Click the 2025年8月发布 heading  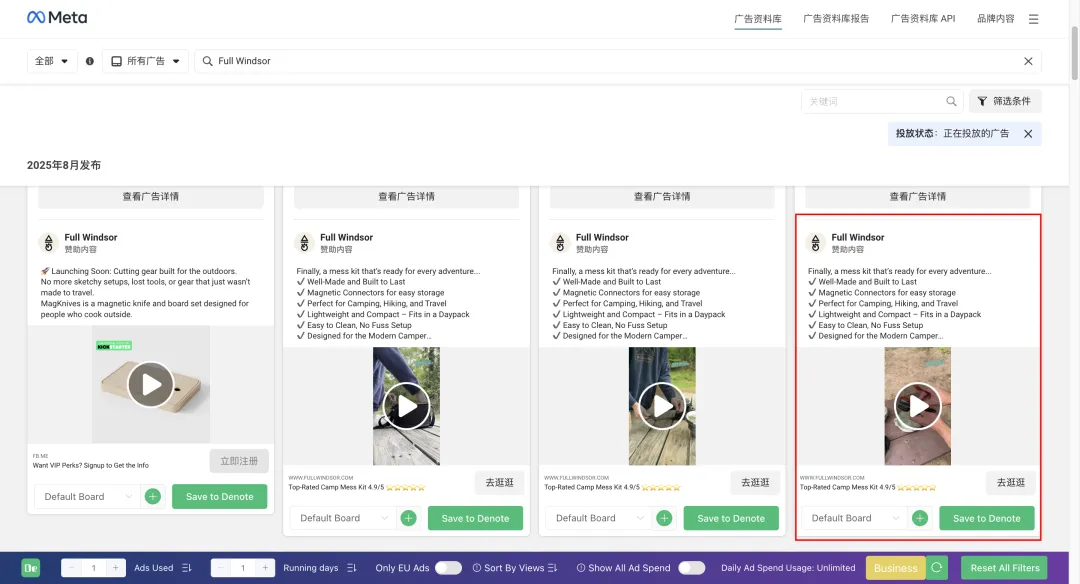(64, 165)
